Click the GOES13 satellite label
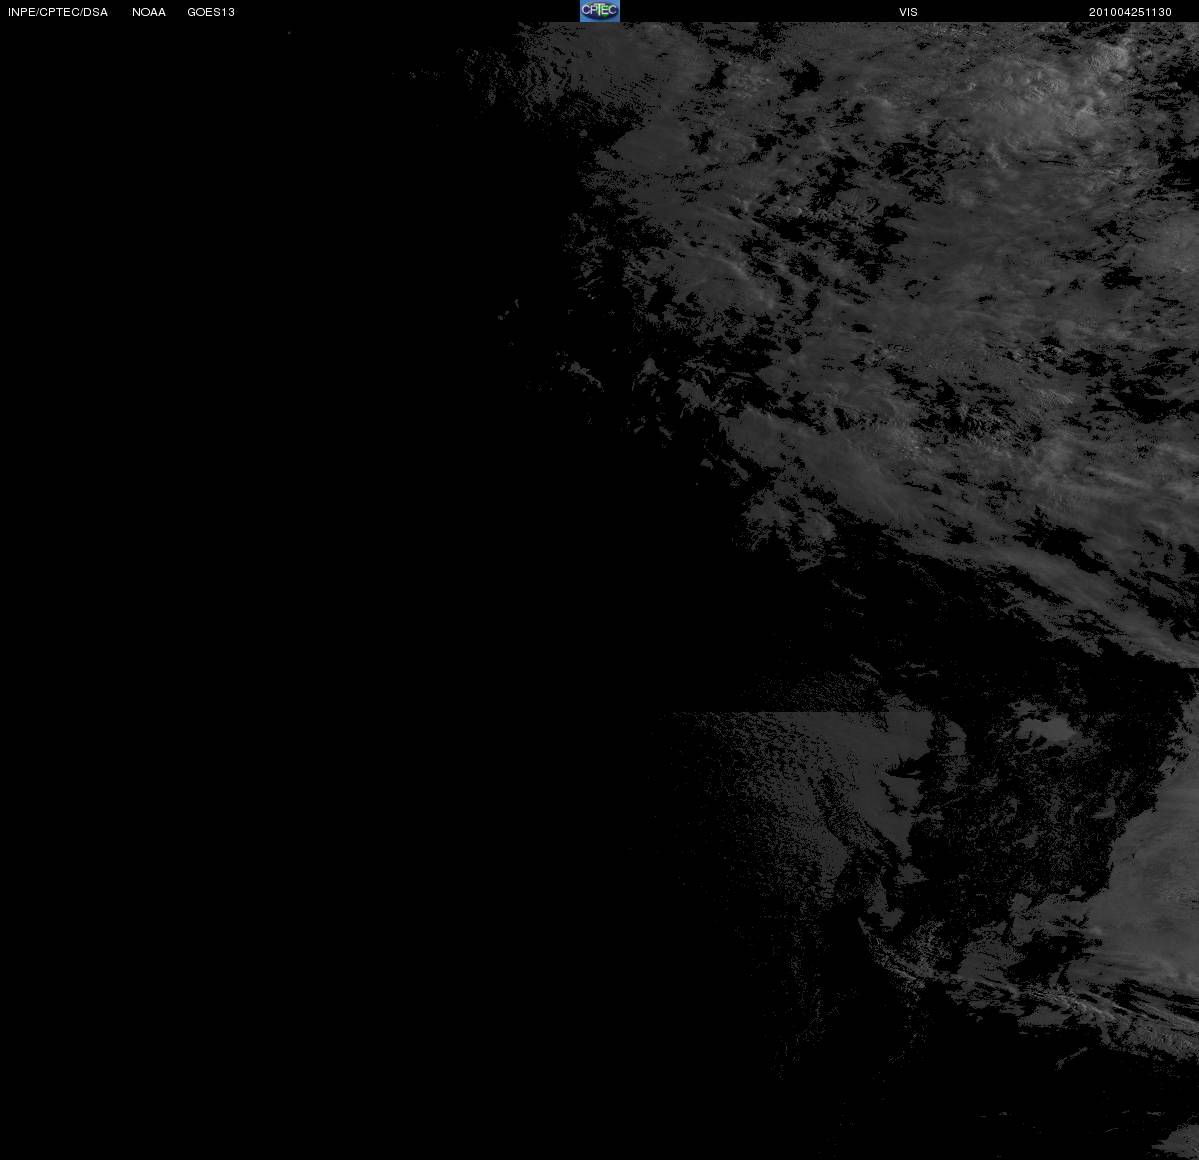The height and width of the screenshot is (1160, 1199). coord(211,12)
